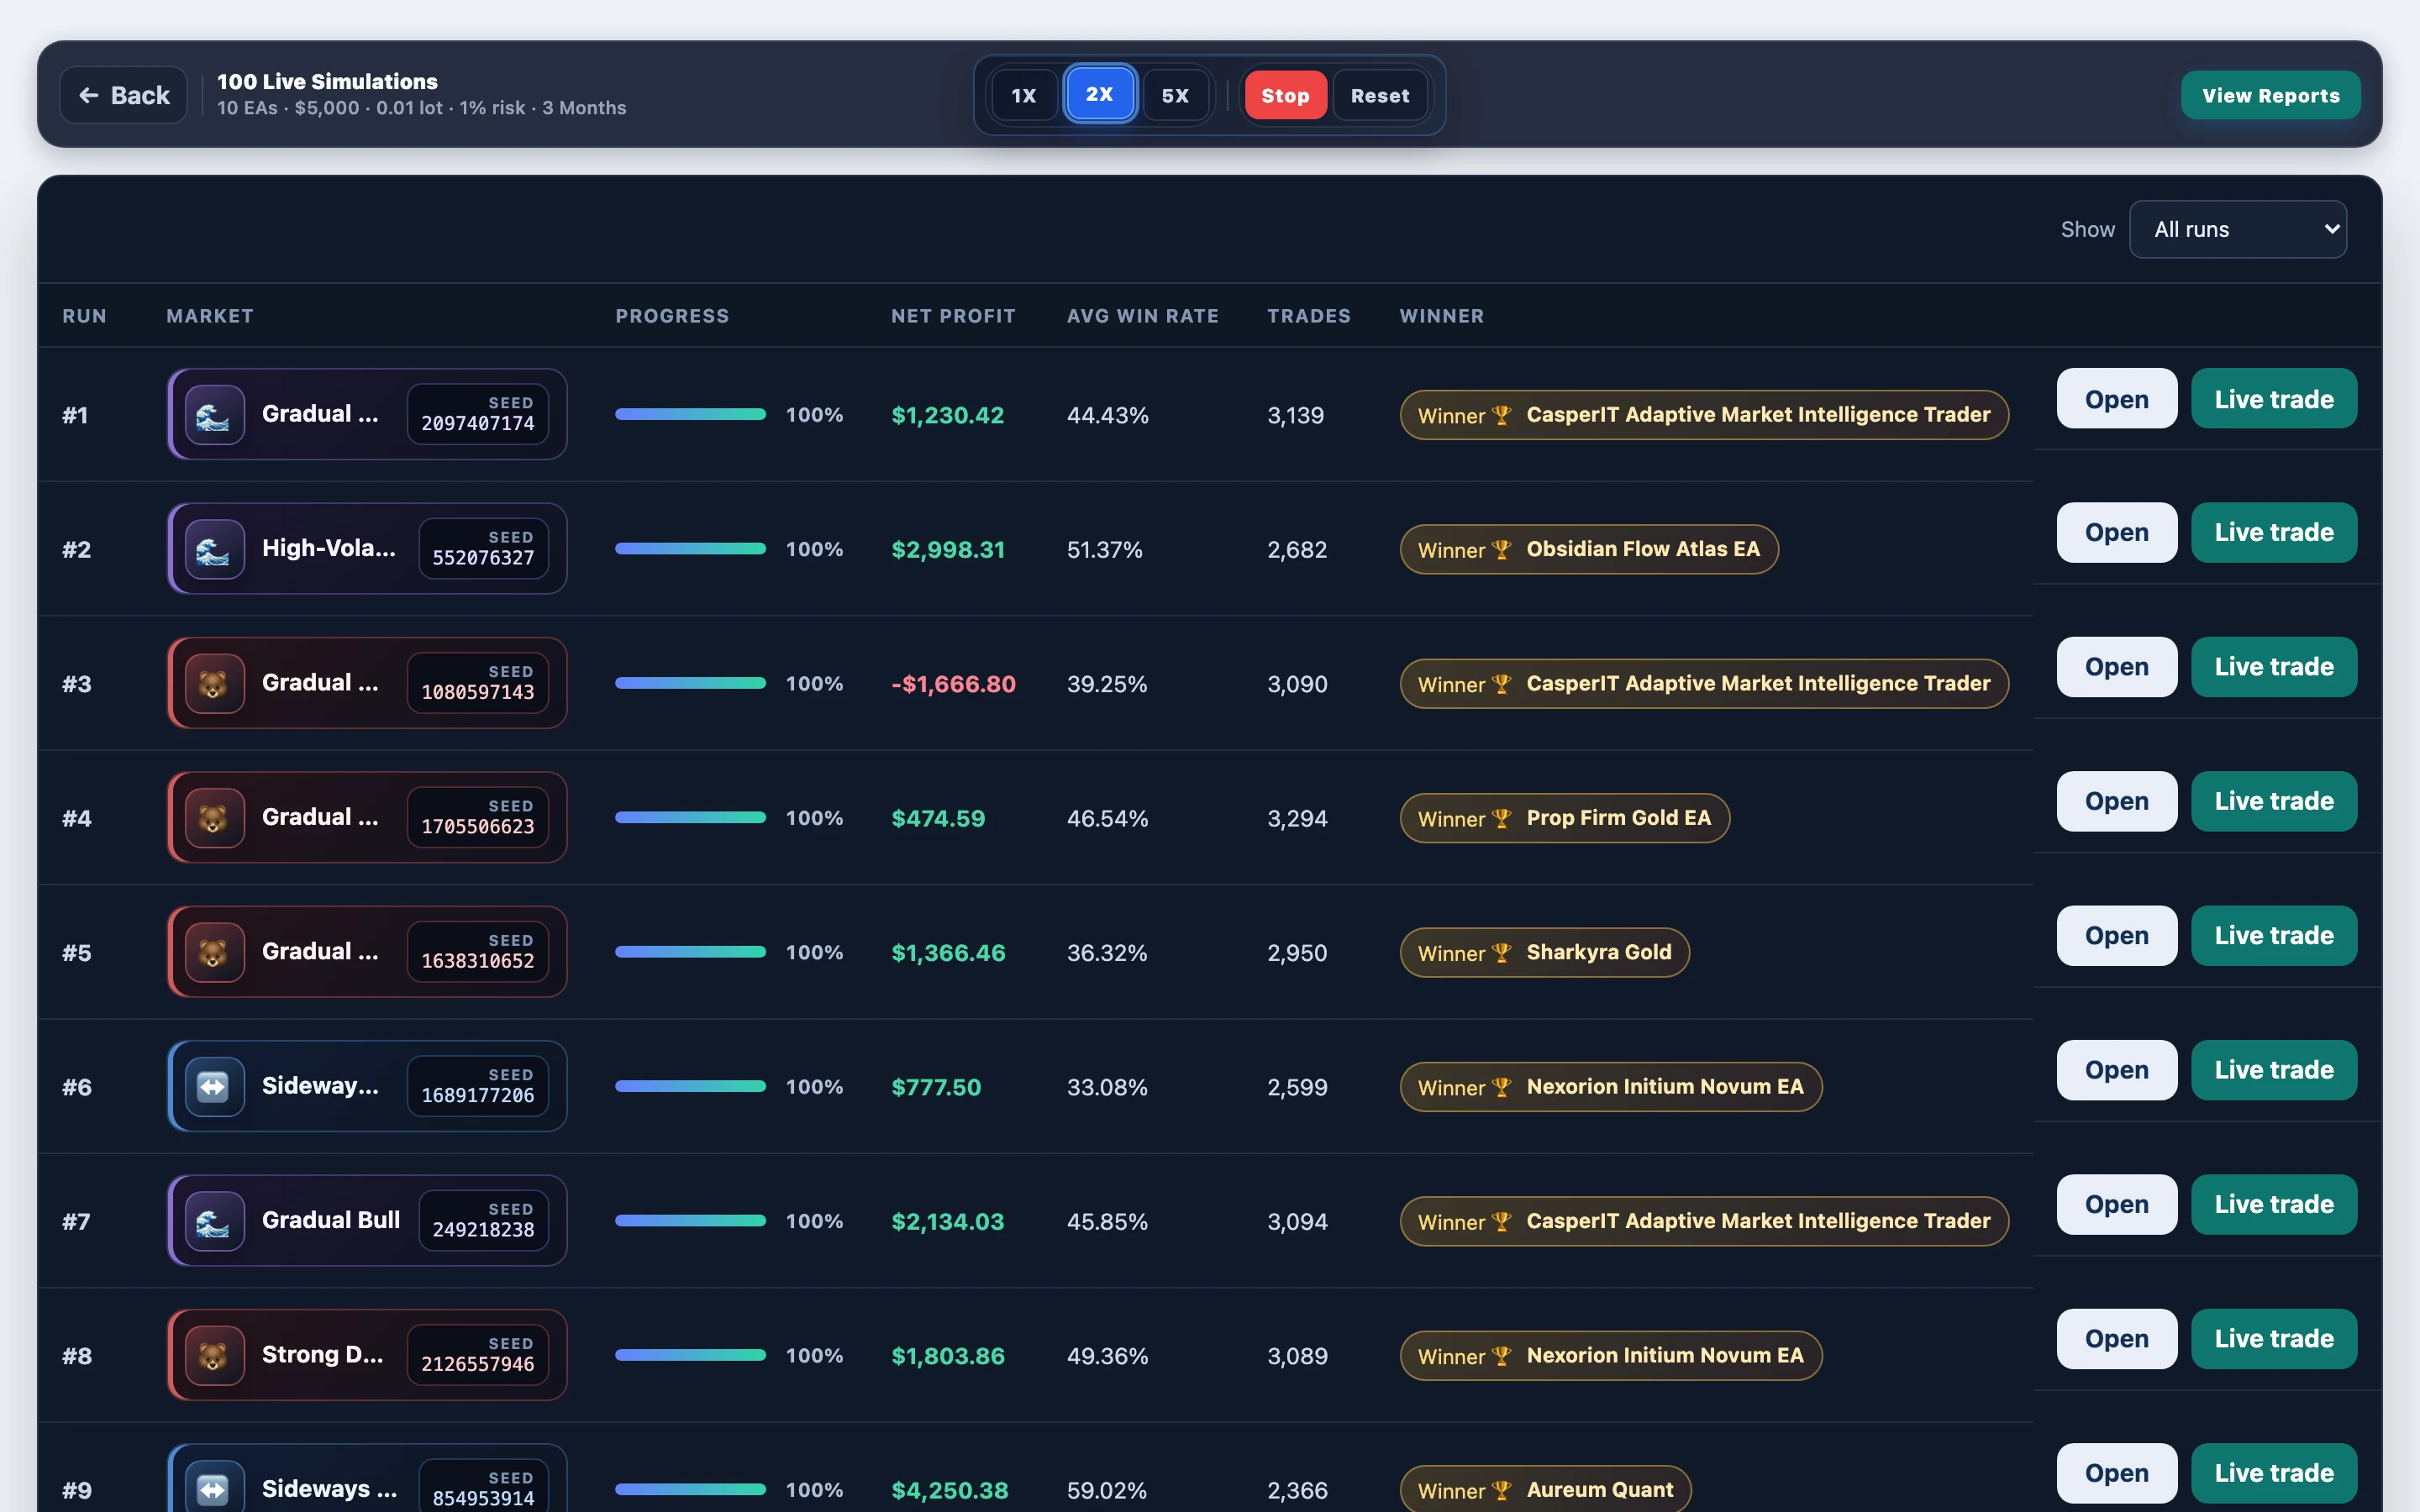This screenshot has height=1512, width=2420.
Task: Click the progress bar of run #1
Action: [691, 414]
